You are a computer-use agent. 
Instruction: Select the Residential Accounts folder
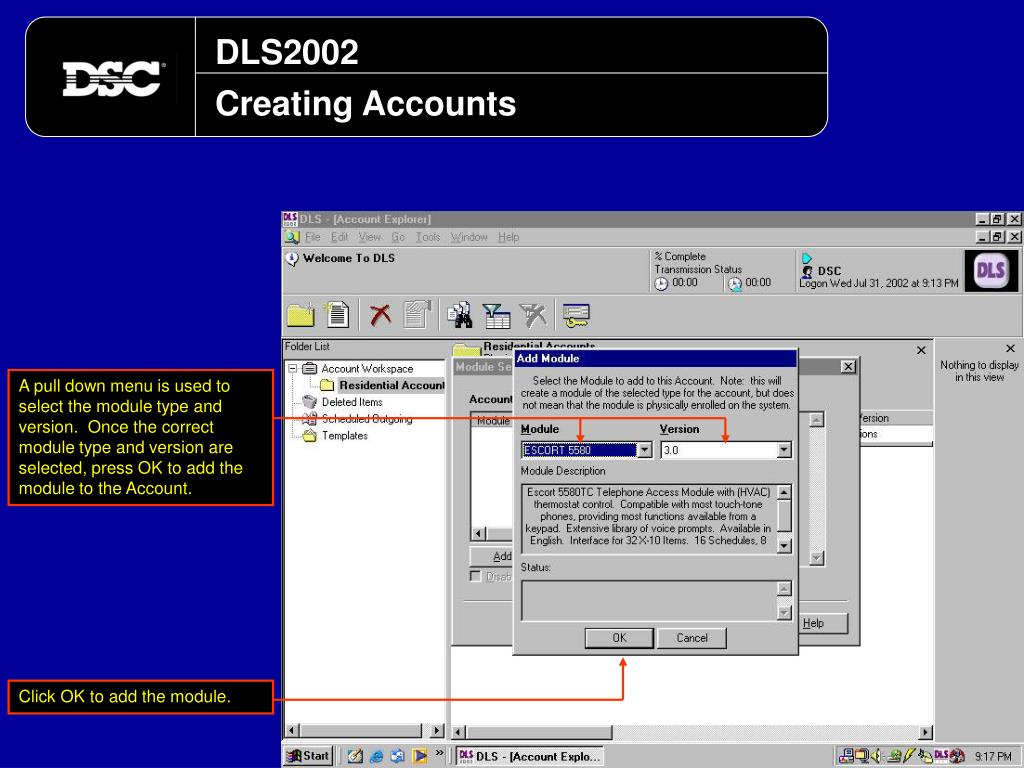(x=392, y=386)
